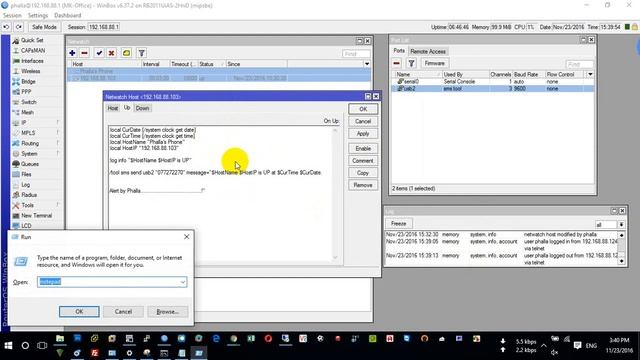Add new Netwatch entry with plus icon
The image size is (640, 360).
coord(72,53)
